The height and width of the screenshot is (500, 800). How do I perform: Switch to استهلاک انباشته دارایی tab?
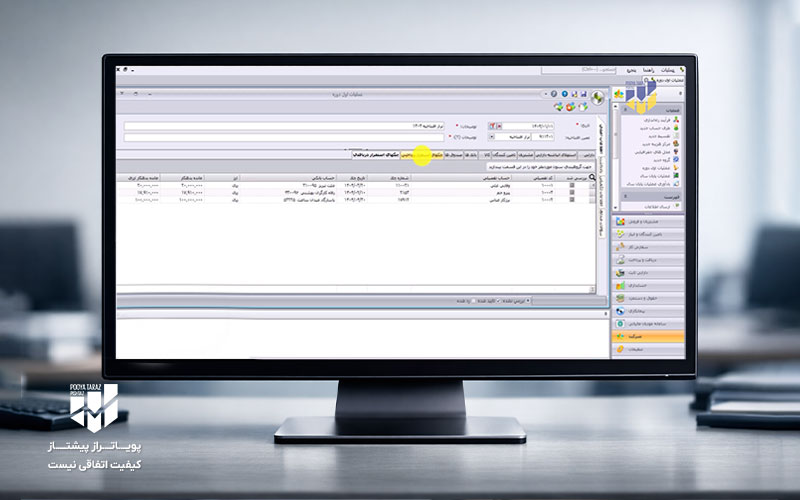tap(555, 154)
